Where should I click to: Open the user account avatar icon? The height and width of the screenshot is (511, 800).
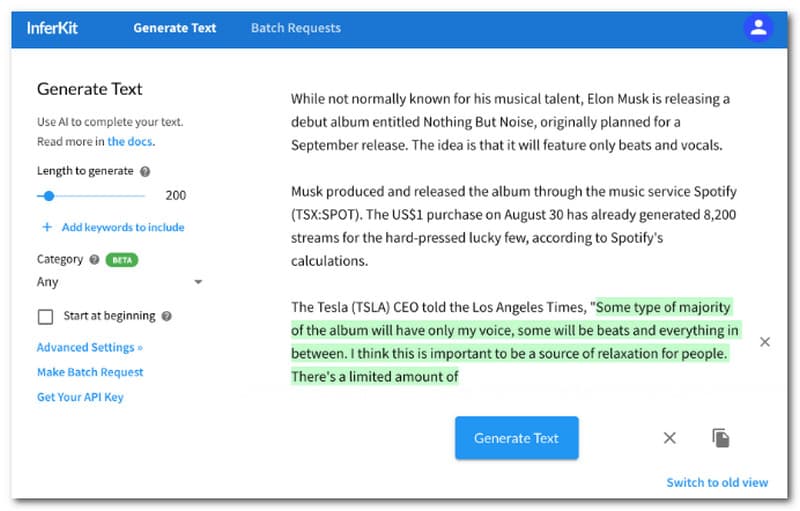click(x=758, y=28)
